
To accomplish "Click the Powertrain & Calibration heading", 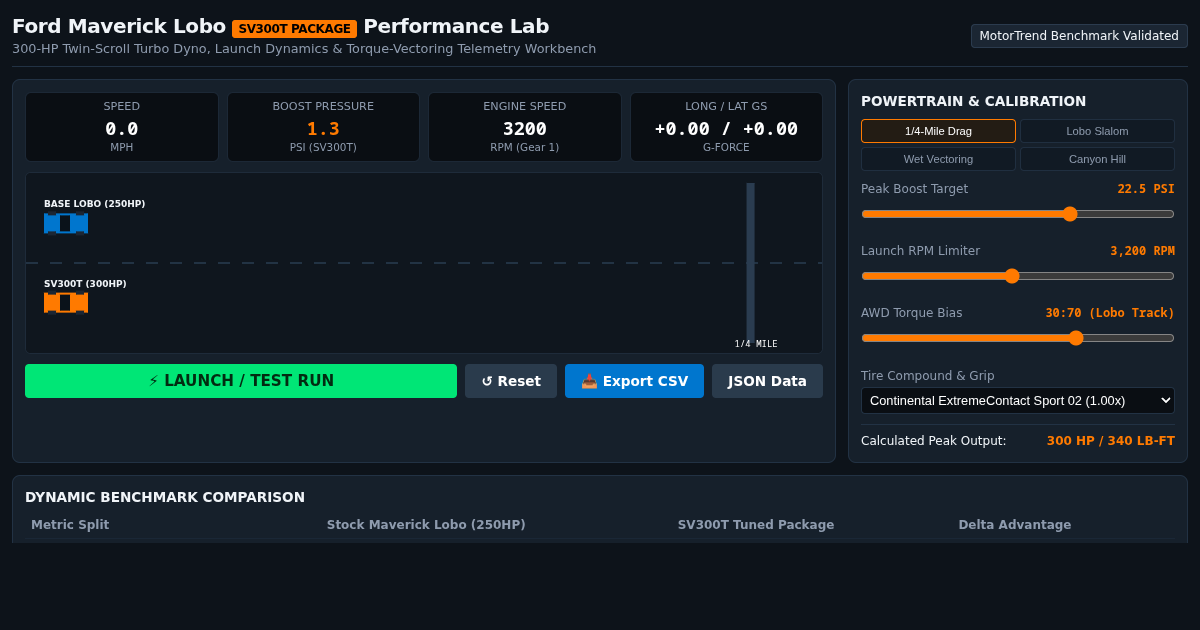I will pos(974,101).
